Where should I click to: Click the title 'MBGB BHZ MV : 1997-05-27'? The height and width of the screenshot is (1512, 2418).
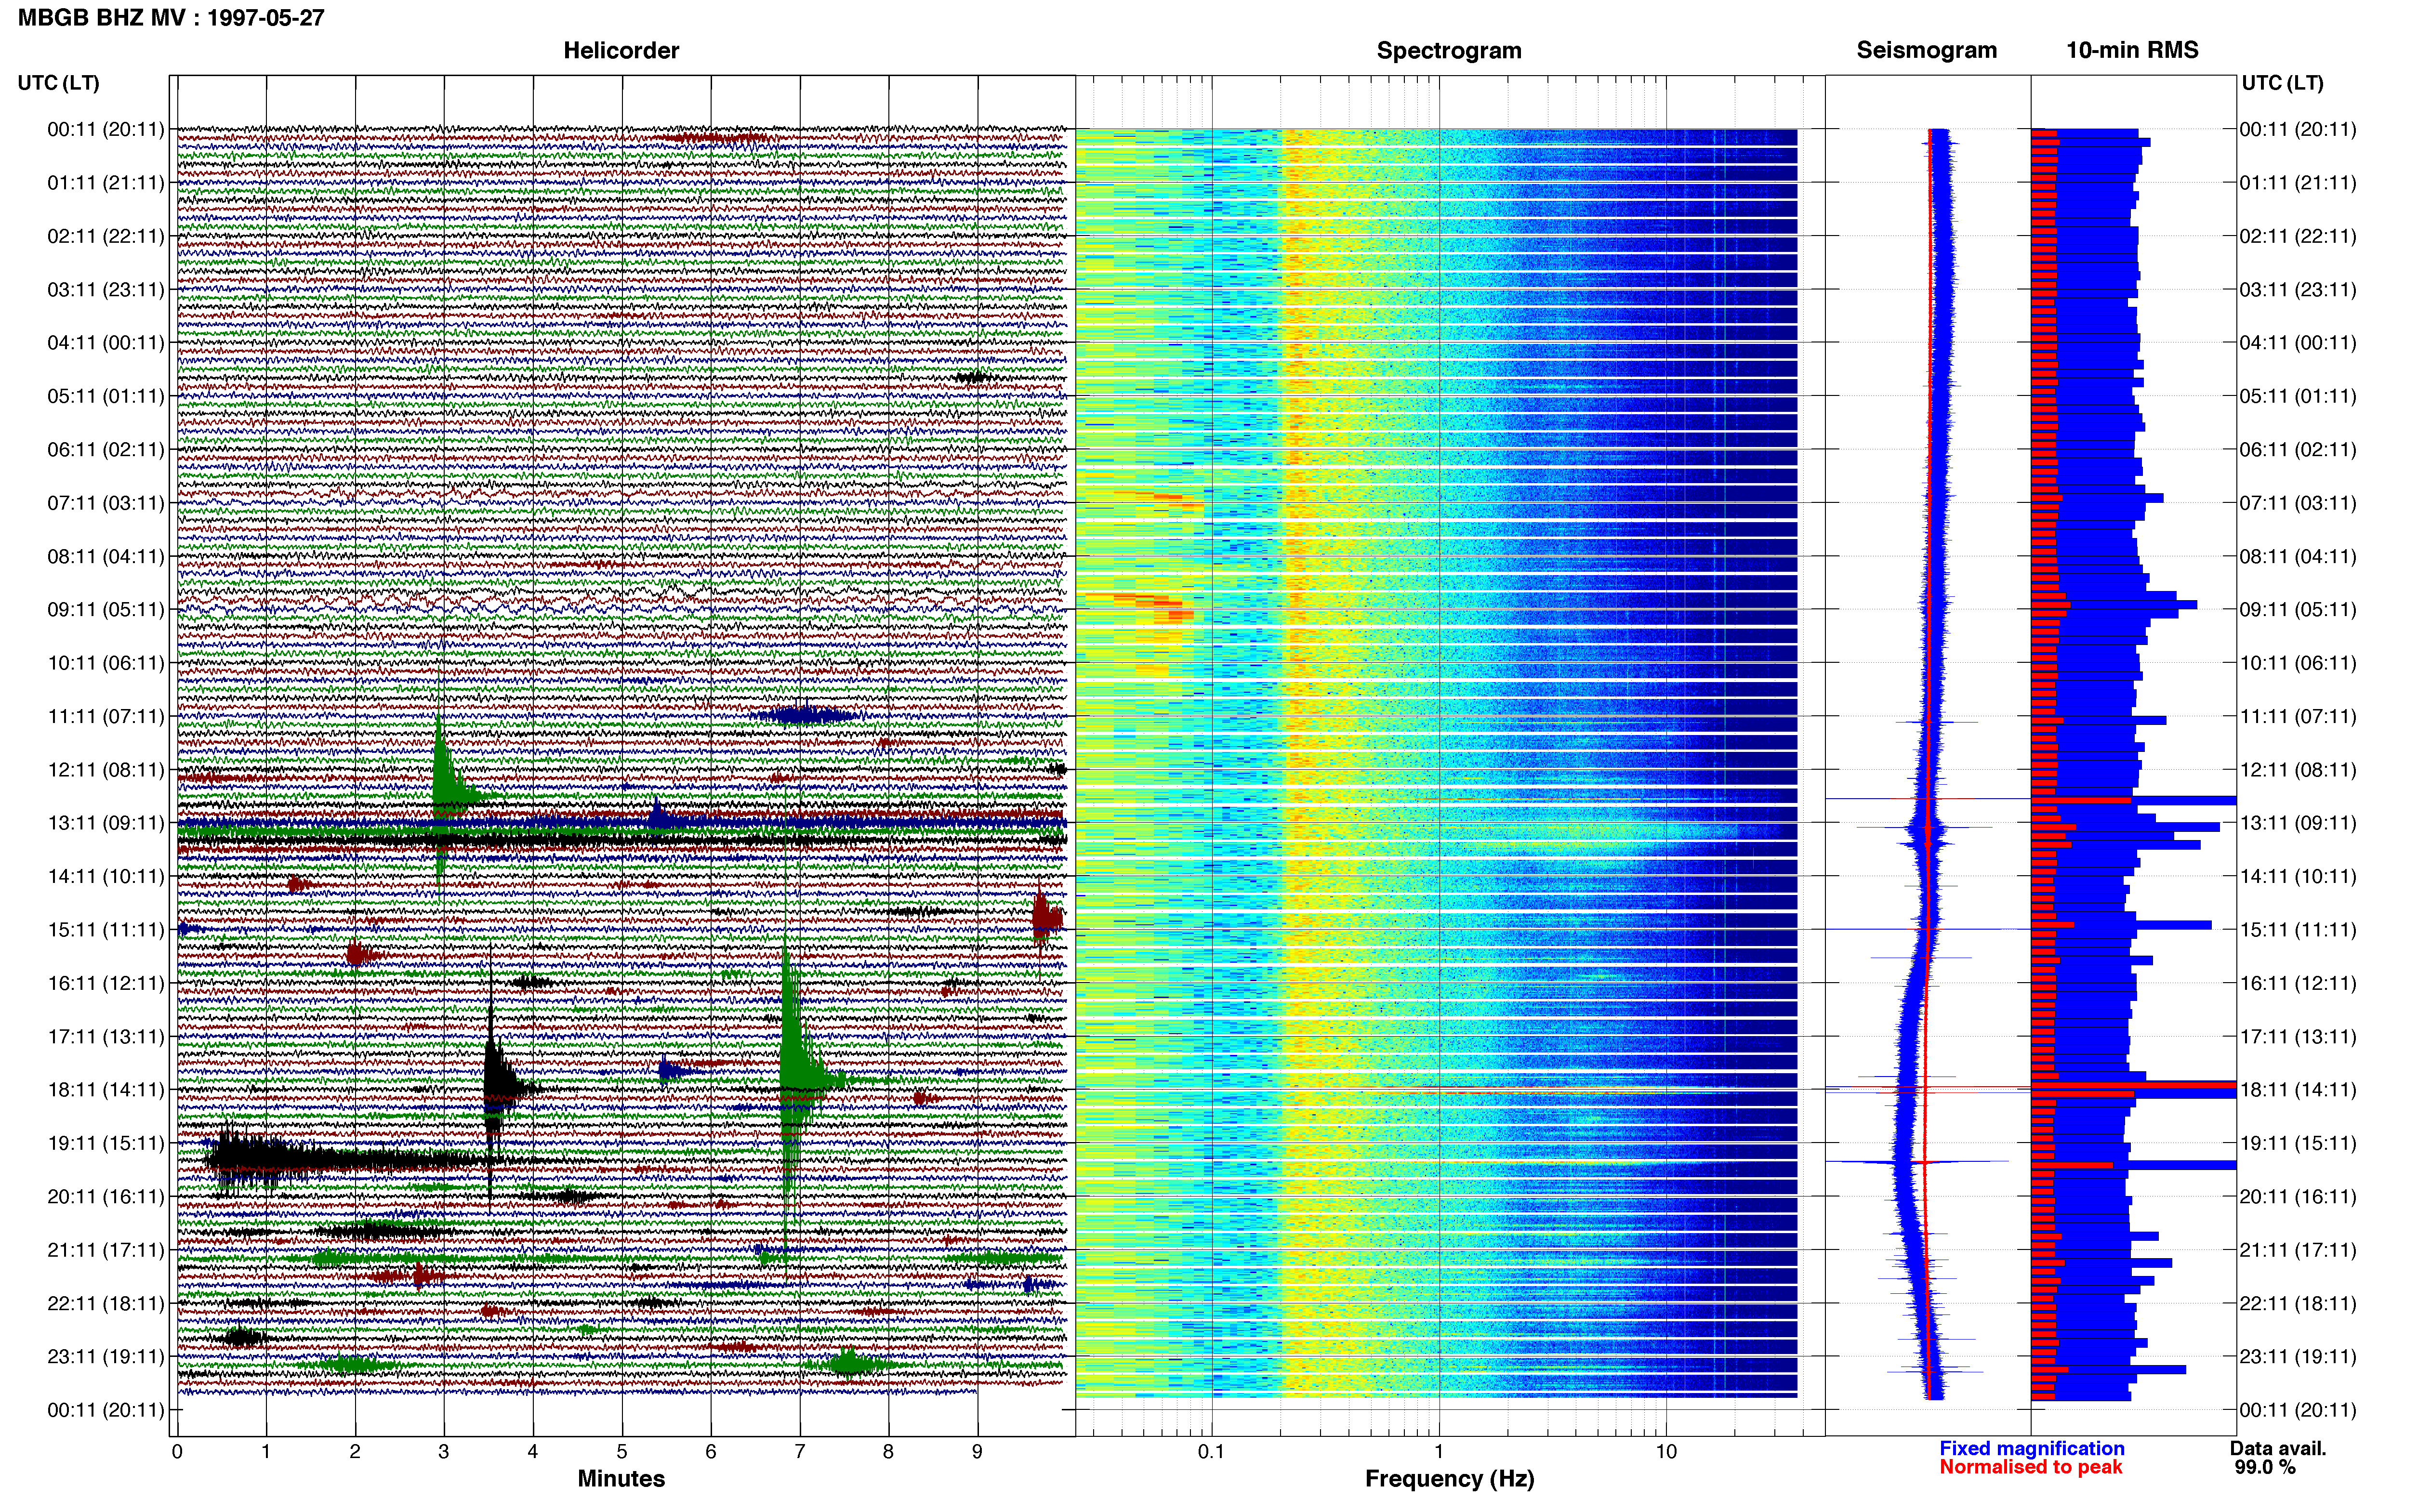[x=171, y=17]
